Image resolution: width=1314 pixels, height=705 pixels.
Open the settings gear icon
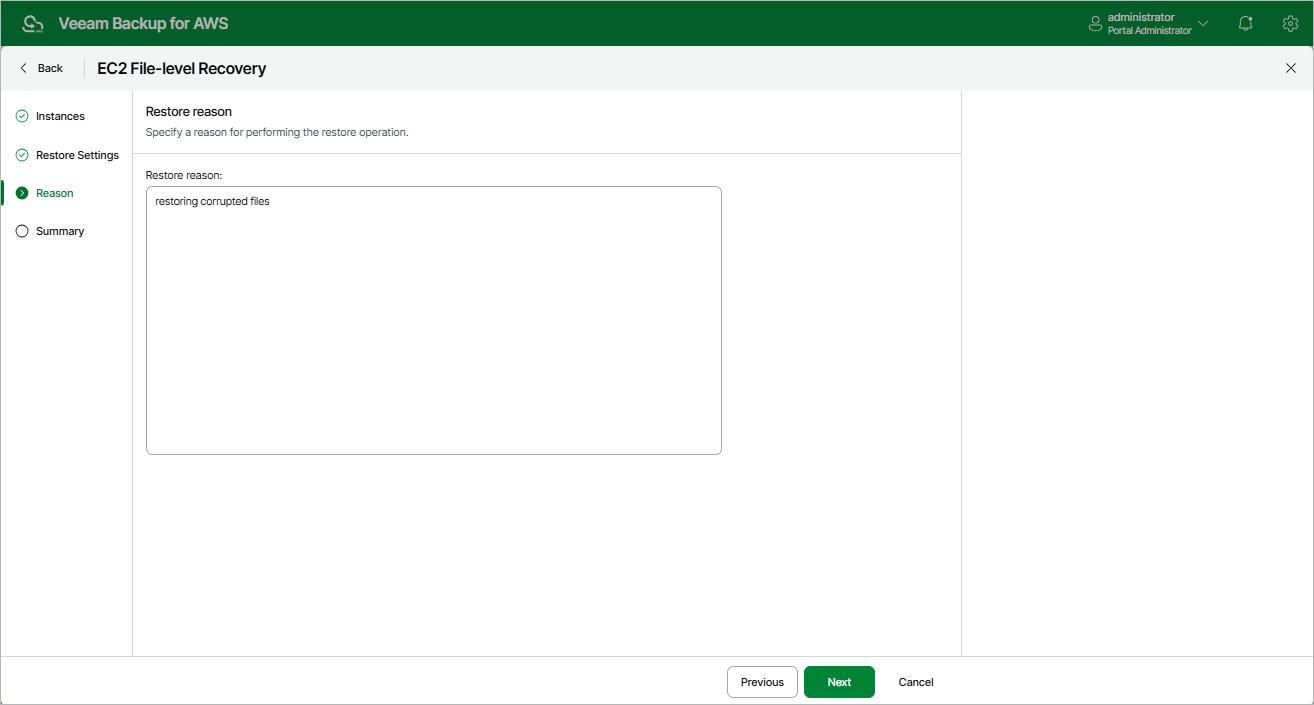tap(1290, 23)
